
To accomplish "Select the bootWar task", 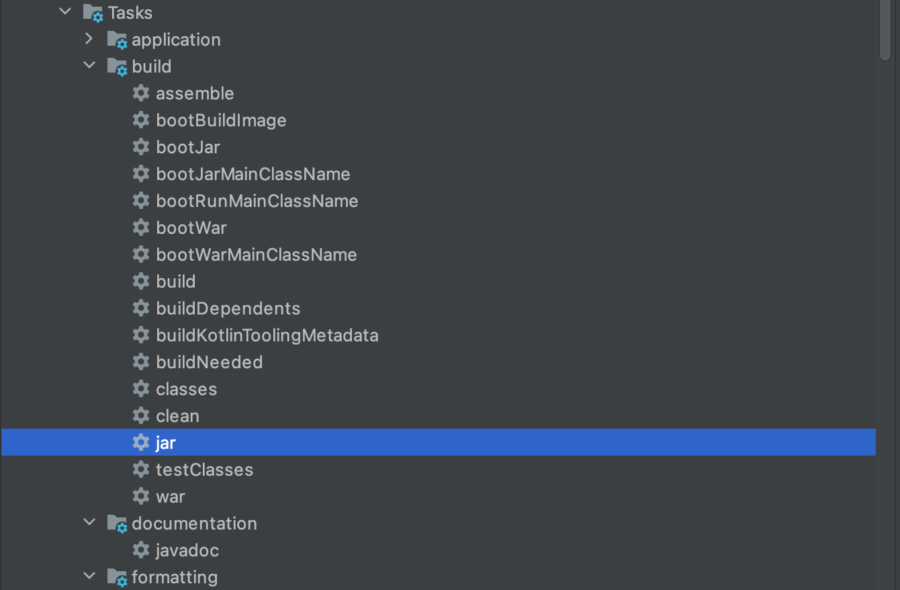I will pyautogui.click(x=191, y=228).
